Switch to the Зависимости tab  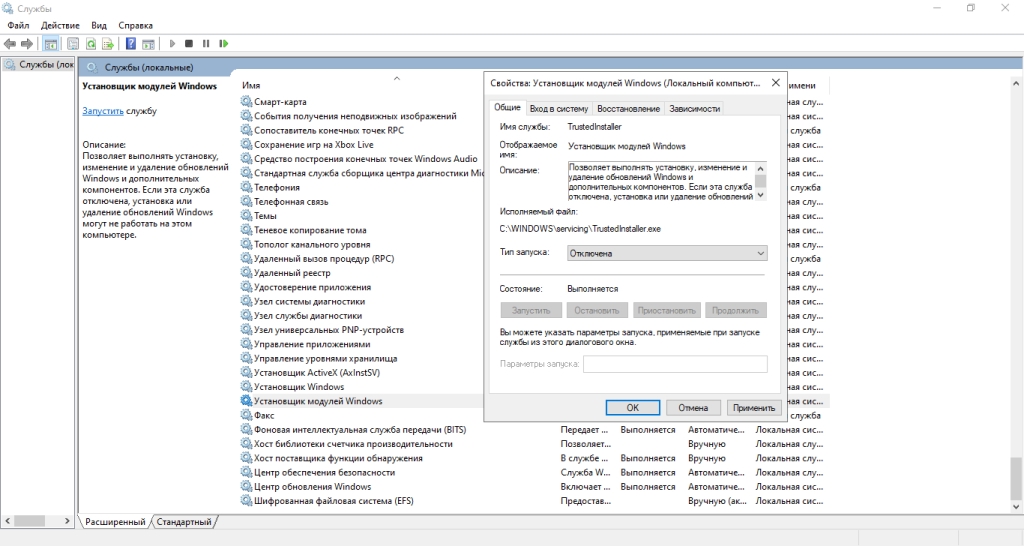[694, 108]
